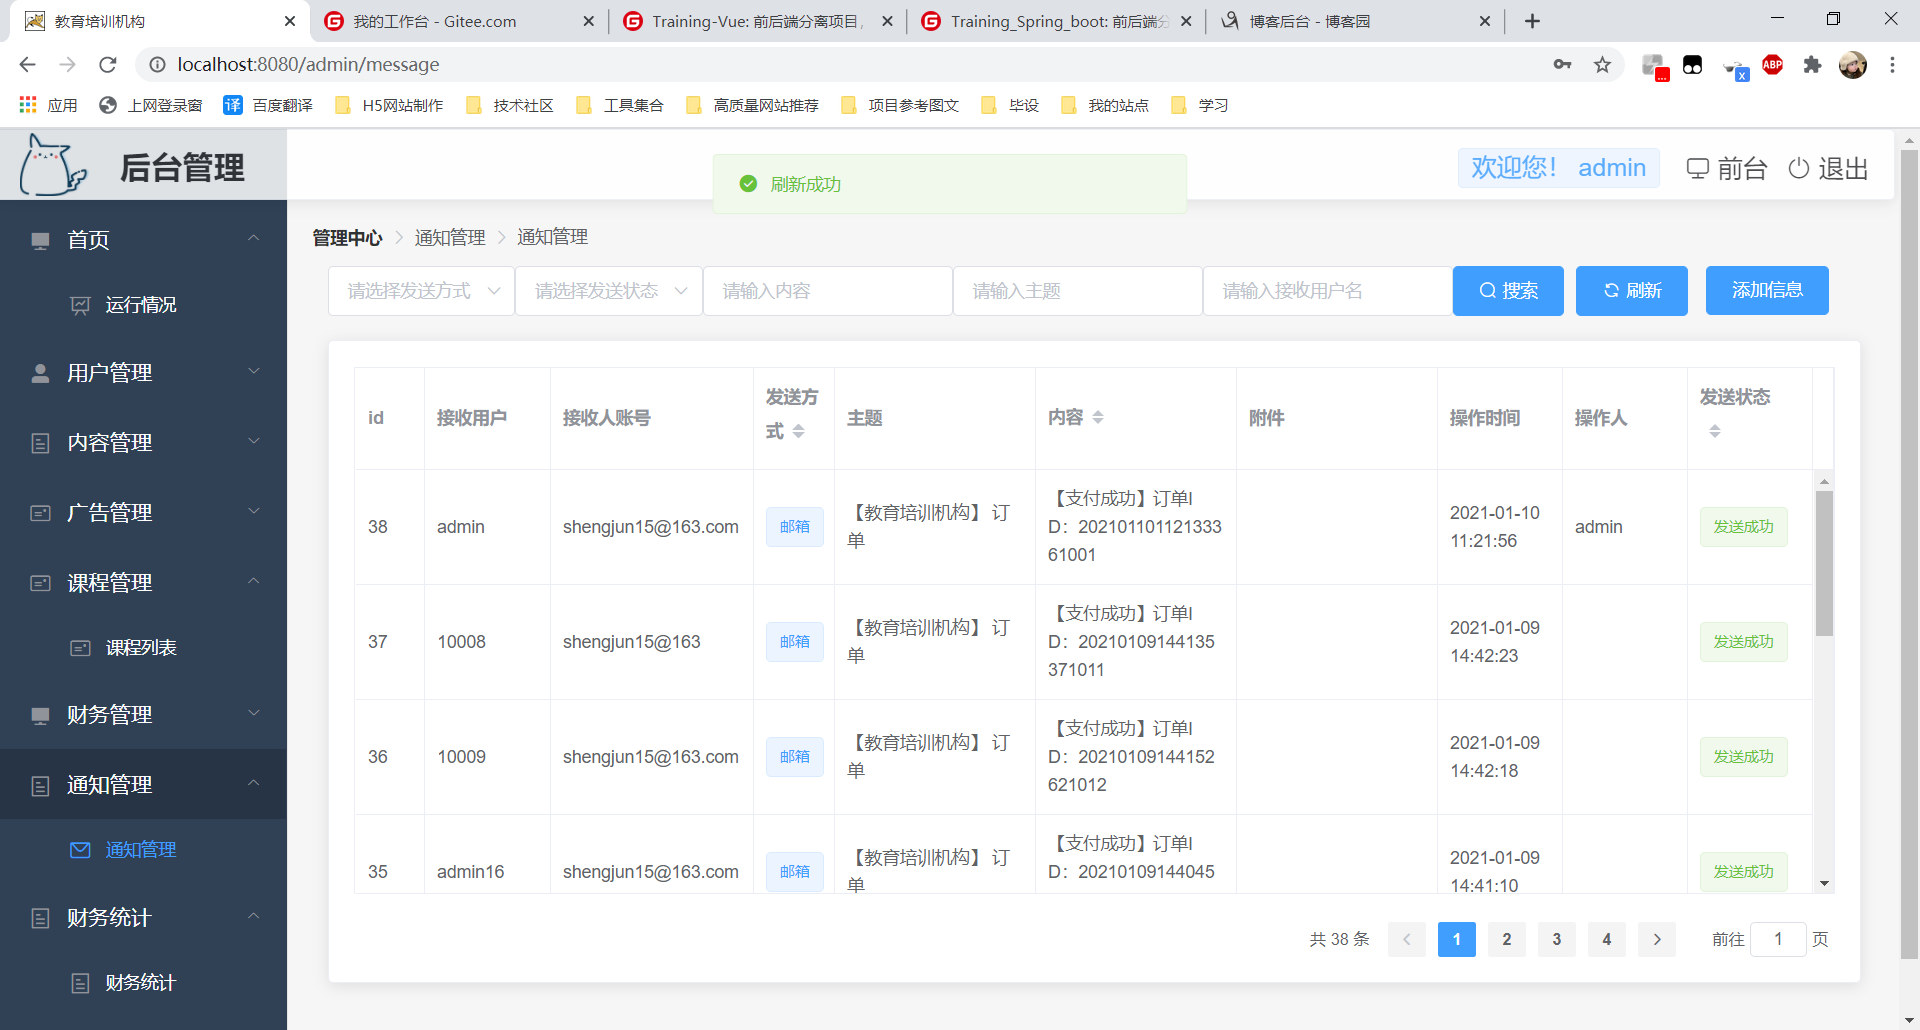Click the 课程列表 submenu icon
Viewport: 1920px width, 1030px height.
80,648
